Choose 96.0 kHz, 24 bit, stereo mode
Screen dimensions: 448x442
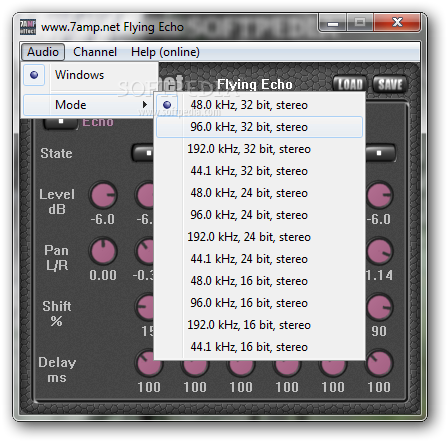[x=259, y=215]
